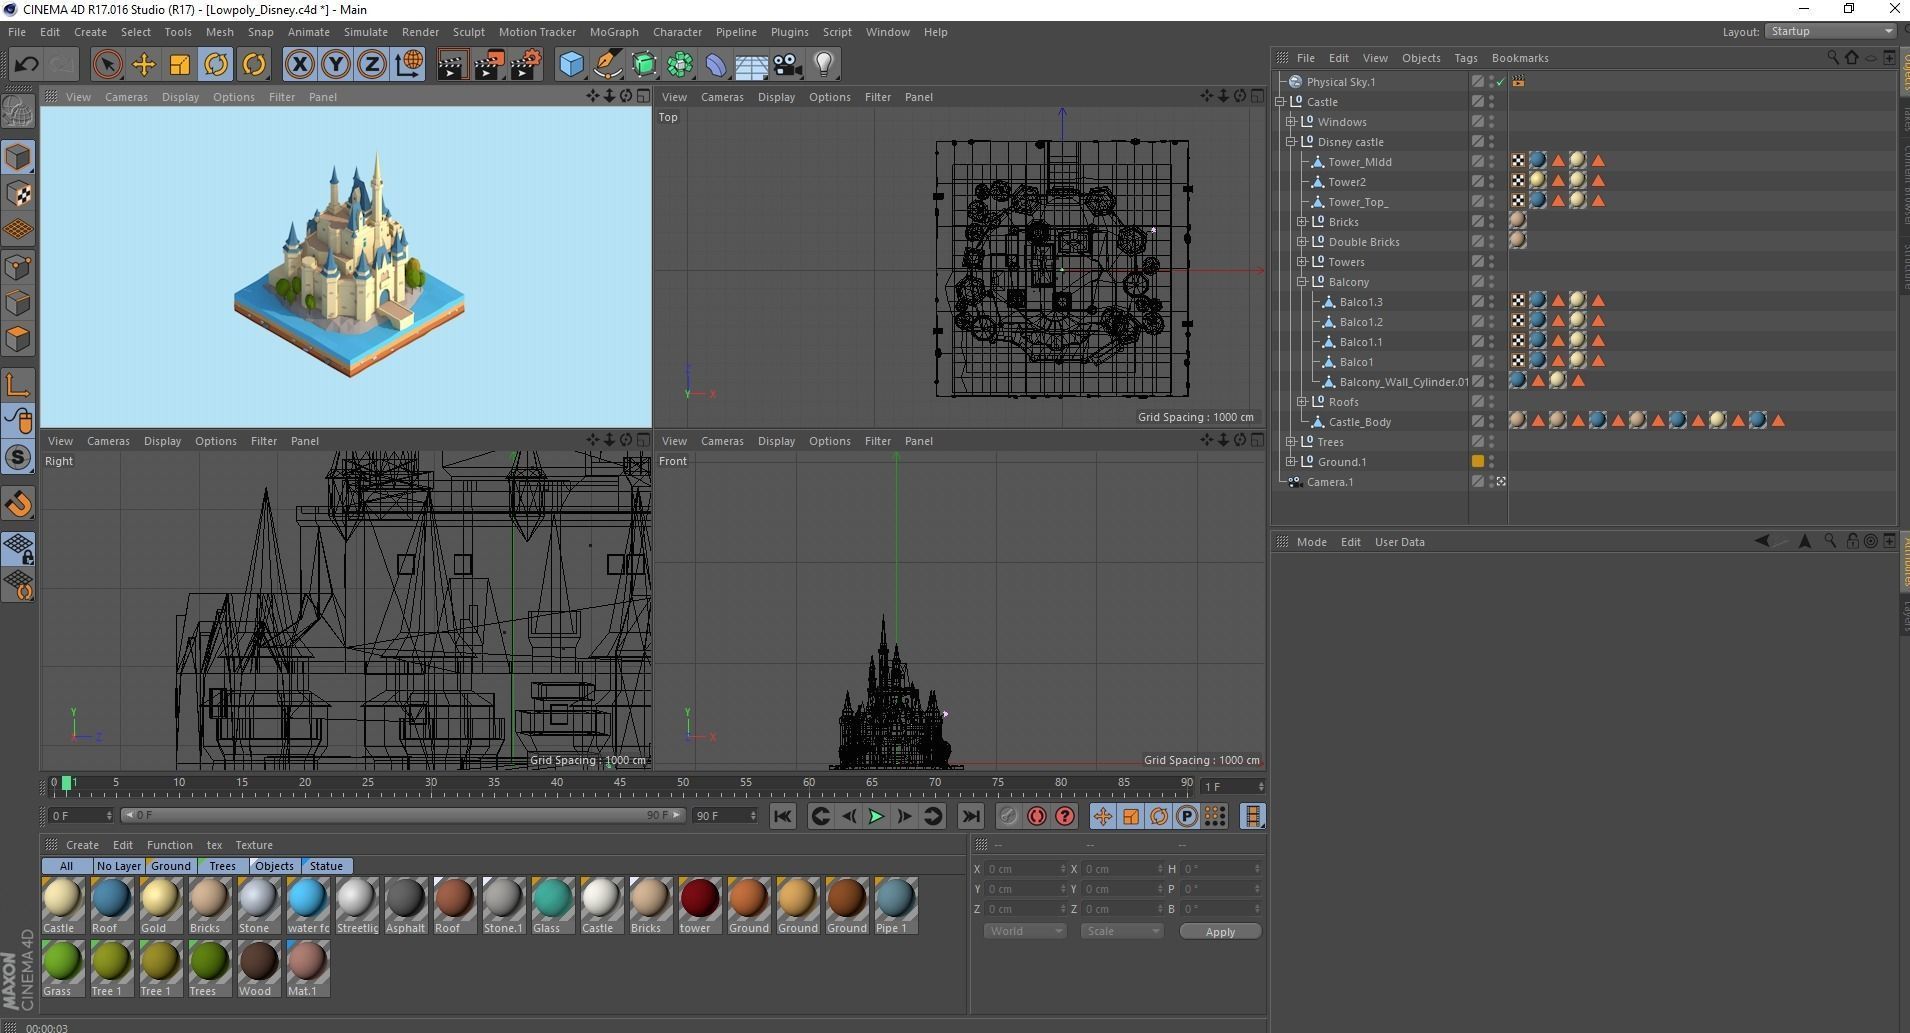The image size is (1910, 1033).
Task: Click the Apply coordinates button
Action: pyautogui.click(x=1220, y=932)
